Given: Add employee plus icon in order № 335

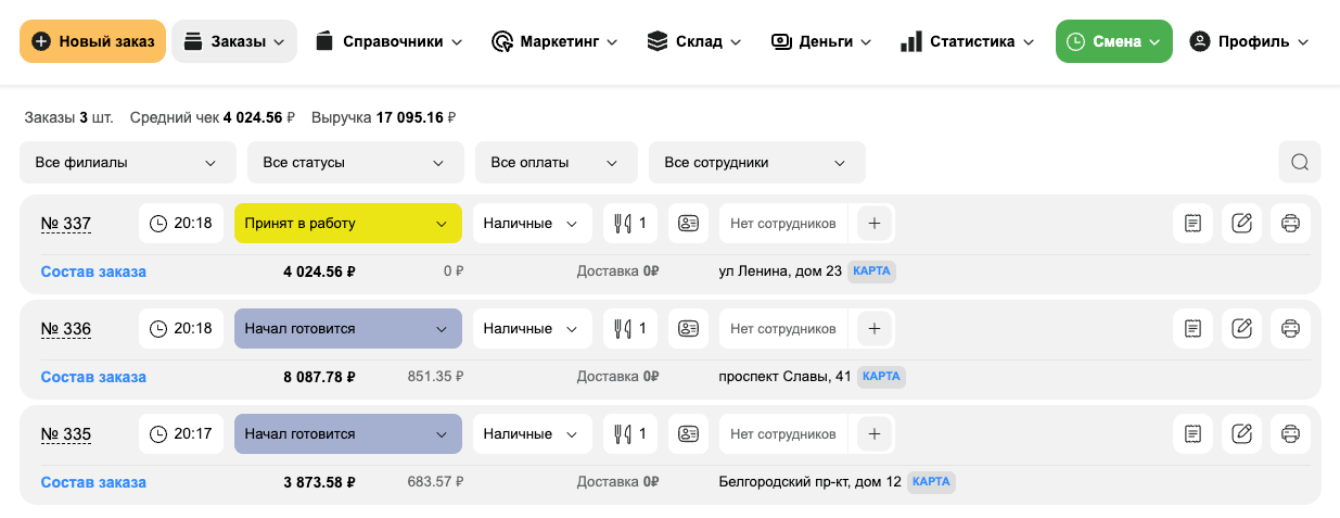Looking at the screenshot, I should [x=874, y=434].
